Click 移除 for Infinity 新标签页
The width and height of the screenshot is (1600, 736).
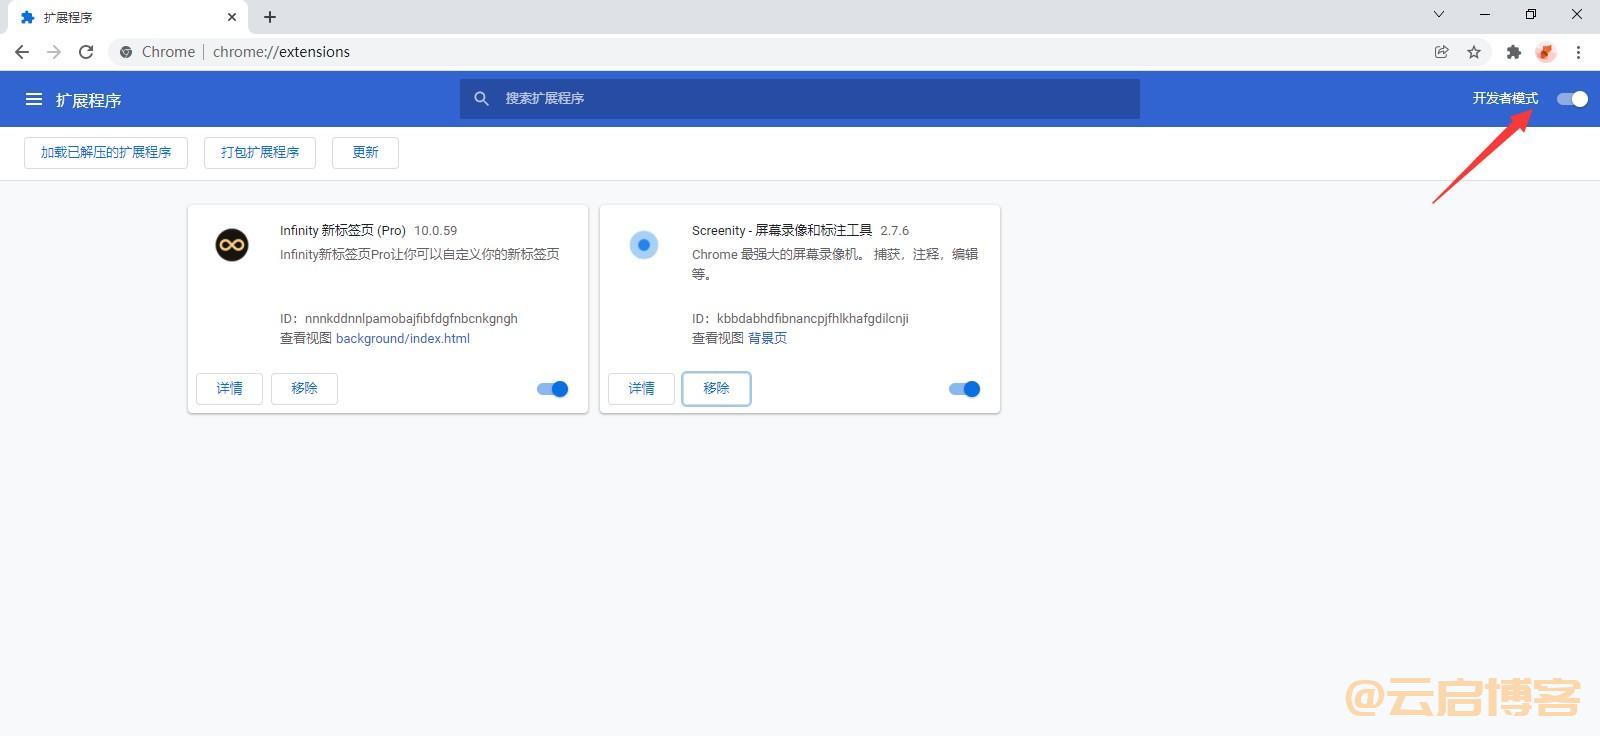(x=304, y=388)
